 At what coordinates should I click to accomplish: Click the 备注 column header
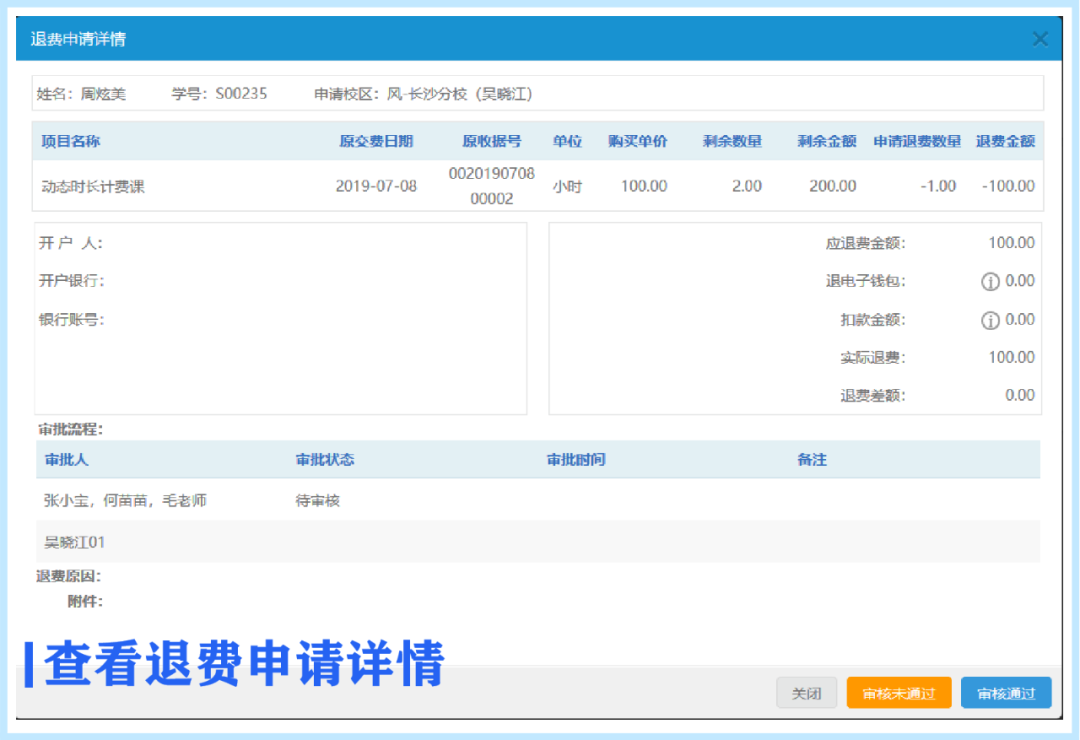point(812,460)
